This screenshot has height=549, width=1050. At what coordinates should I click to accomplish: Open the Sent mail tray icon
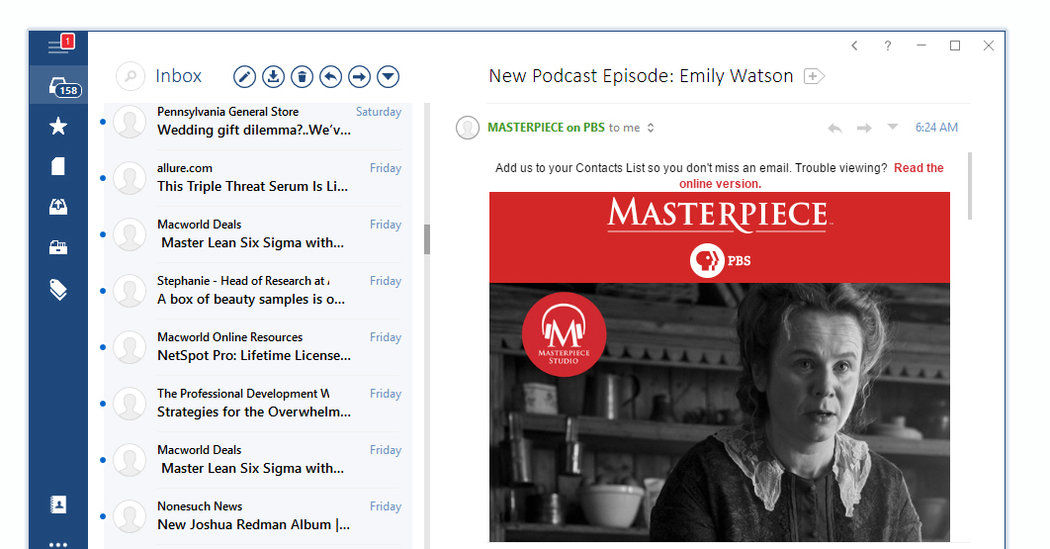pyautogui.click(x=58, y=206)
